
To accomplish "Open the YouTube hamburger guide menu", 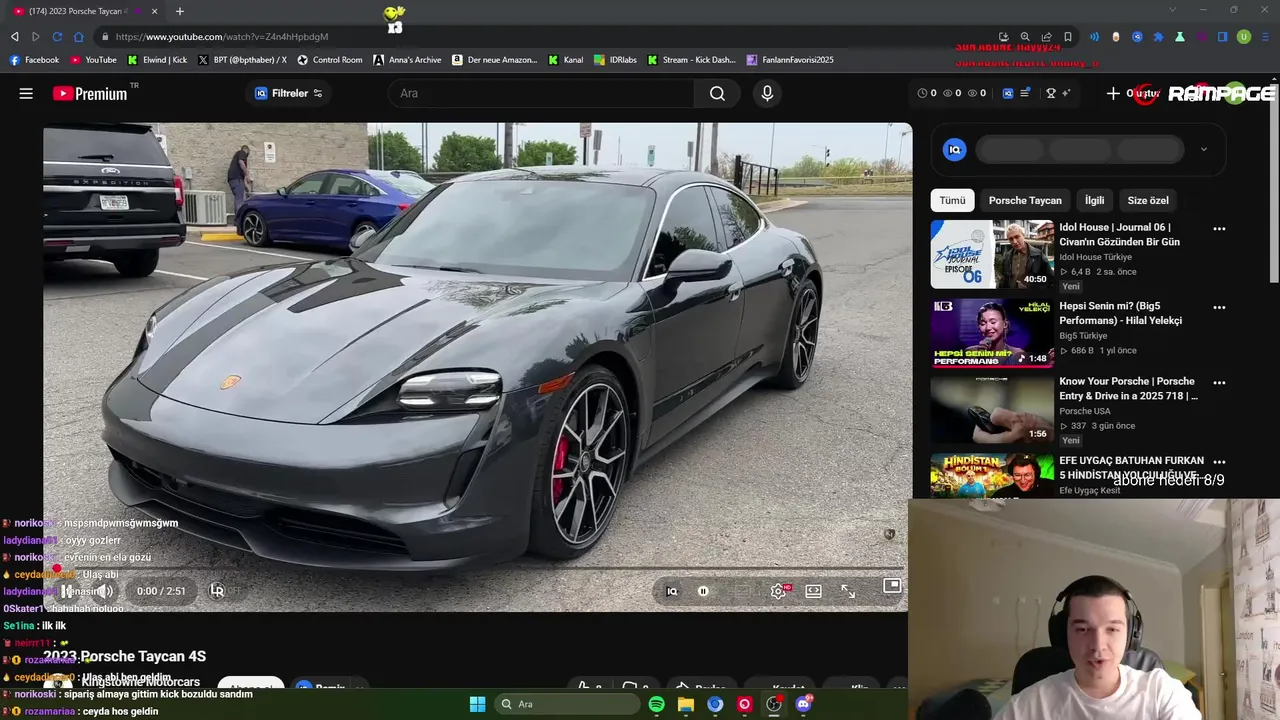I will point(26,93).
